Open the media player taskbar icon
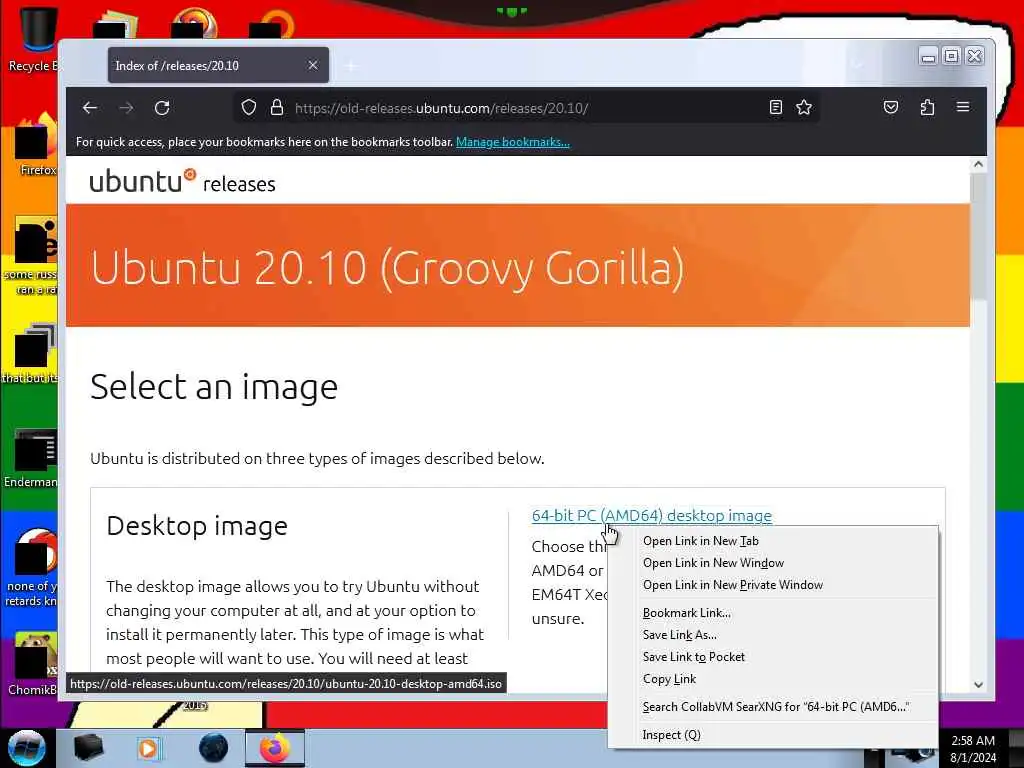Image resolution: width=1024 pixels, height=768 pixels. (x=148, y=748)
